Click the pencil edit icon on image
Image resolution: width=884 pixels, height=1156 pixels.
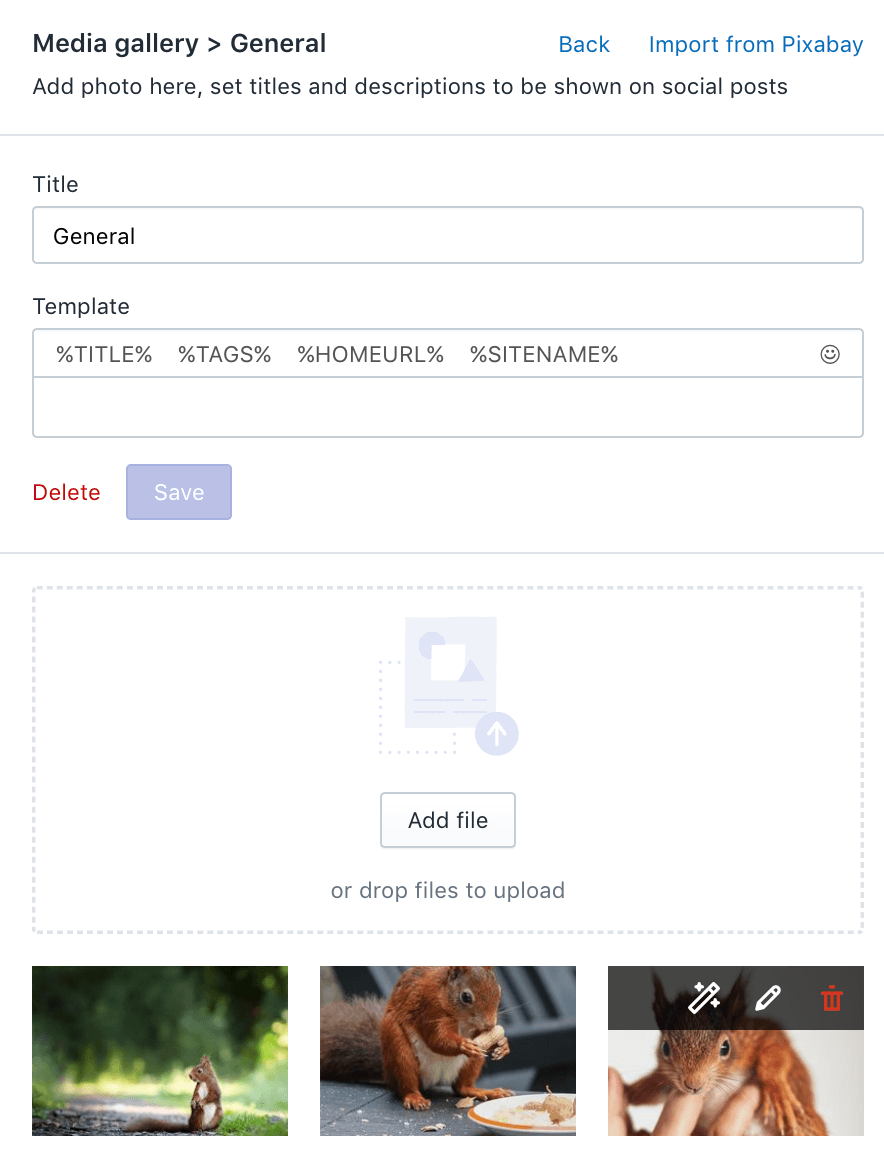[768, 997]
